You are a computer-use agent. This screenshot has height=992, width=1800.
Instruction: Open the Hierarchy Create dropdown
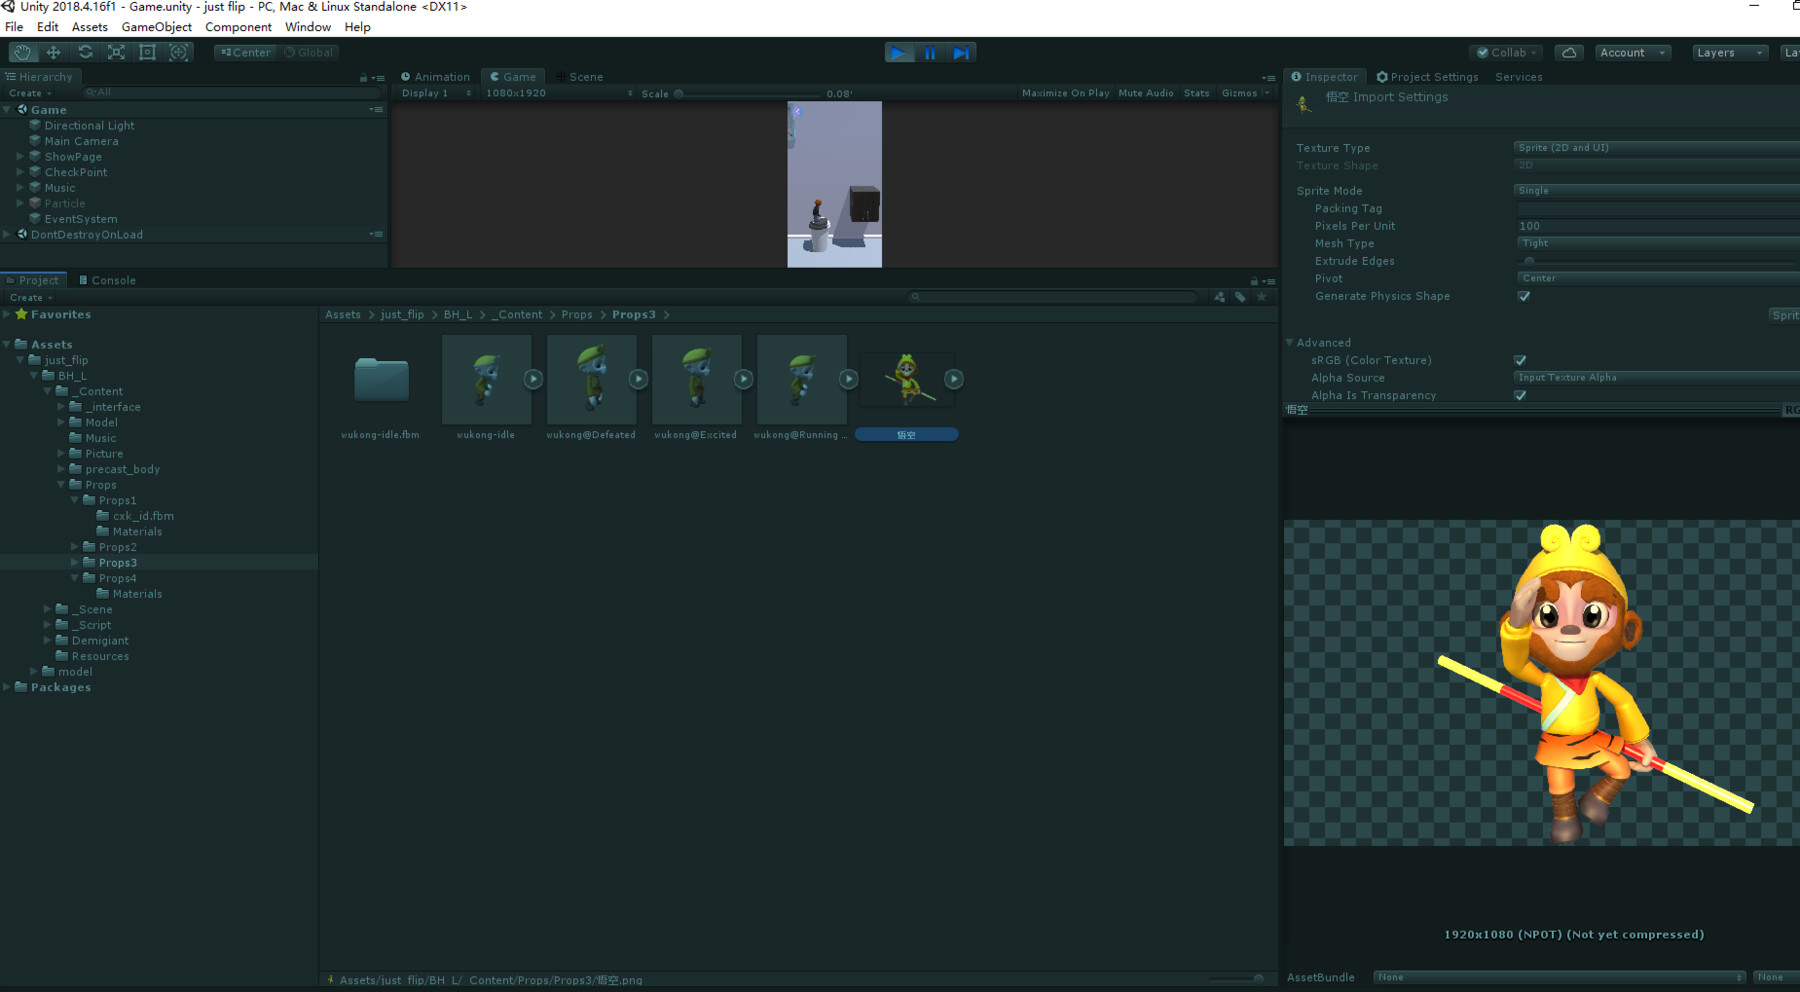[30, 93]
